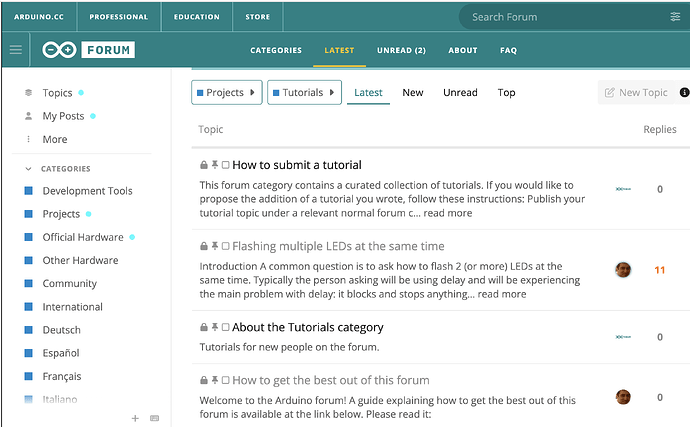
Task: Tick checkbox for Flashing multiple LEDs topic
Action: pos(225,246)
